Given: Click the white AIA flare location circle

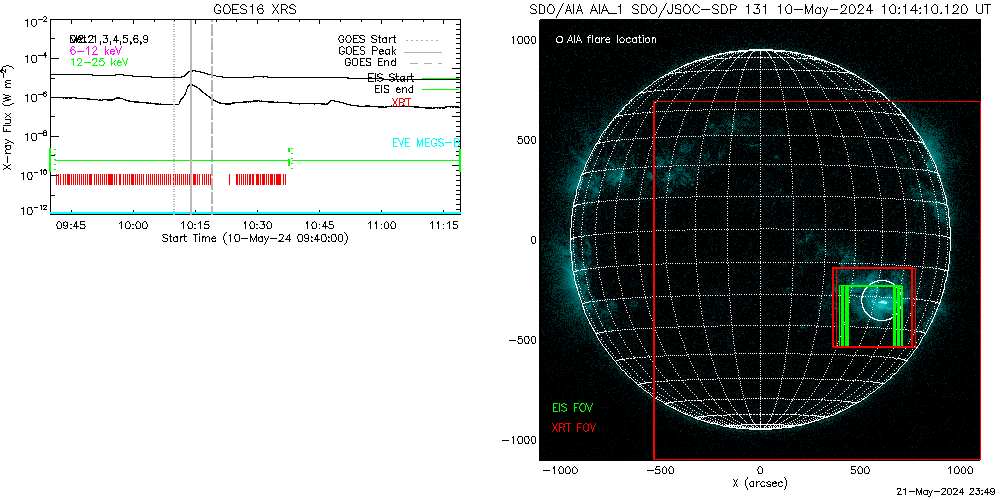Looking at the screenshot, I should [881, 301].
